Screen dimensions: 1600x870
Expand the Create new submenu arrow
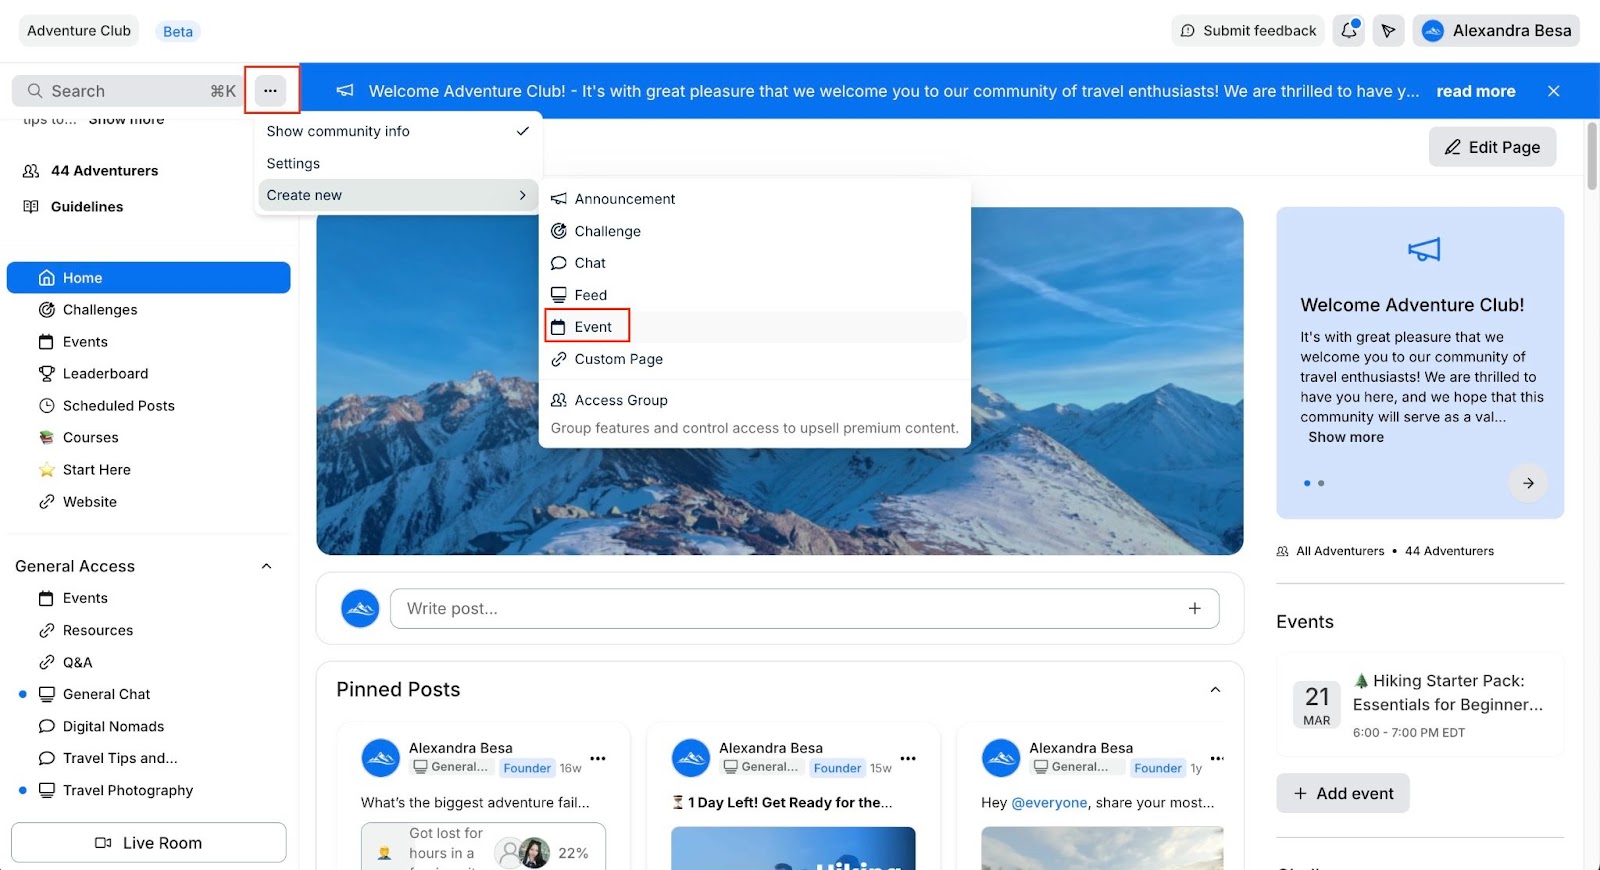[522, 195]
